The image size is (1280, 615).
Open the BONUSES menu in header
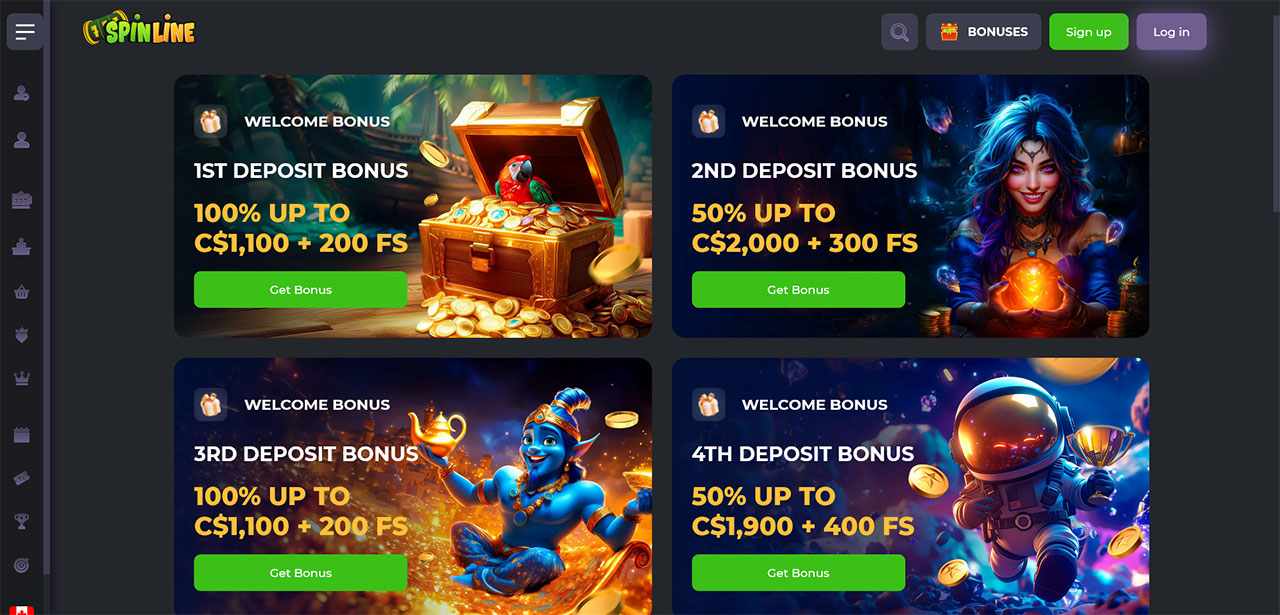pyautogui.click(x=984, y=32)
